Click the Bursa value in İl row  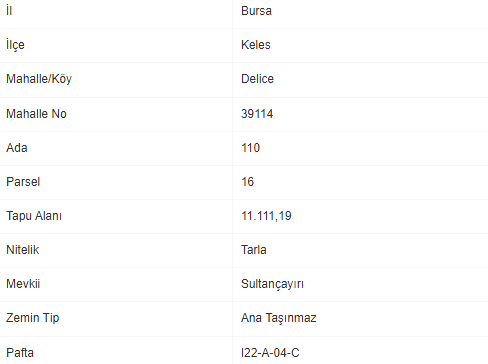pyautogui.click(x=256, y=11)
